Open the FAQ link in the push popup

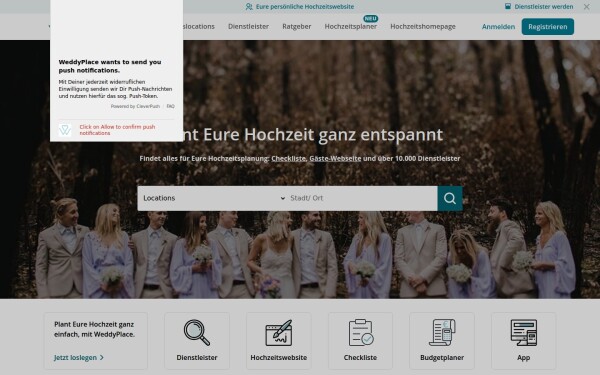coord(170,106)
